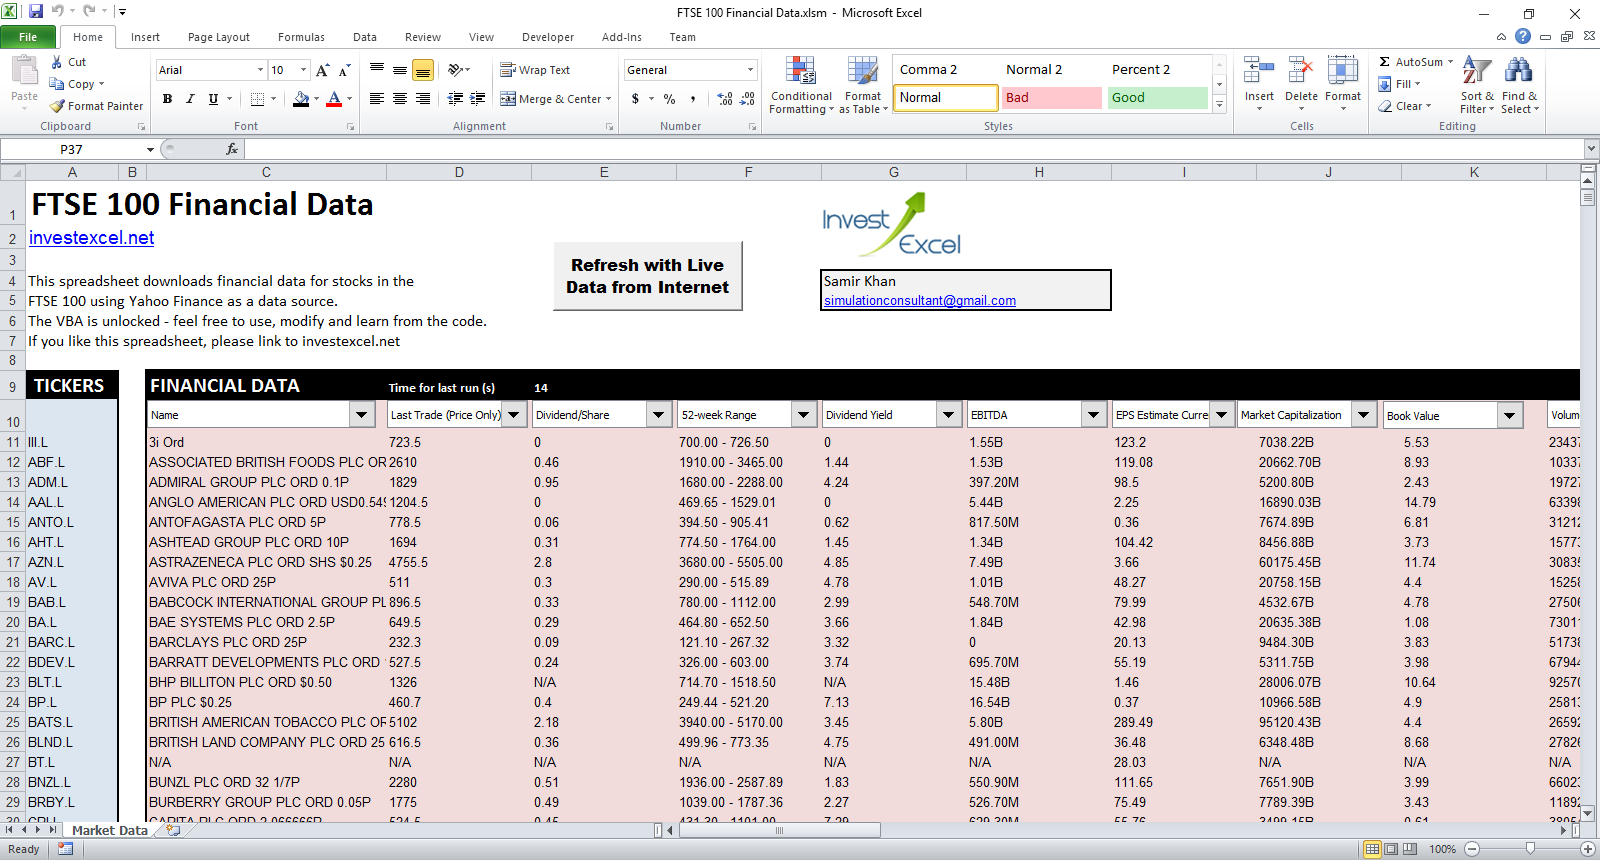
Task: Toggle Wrap Text for cells
Action: pyautogui.click(x=535, y=70)
